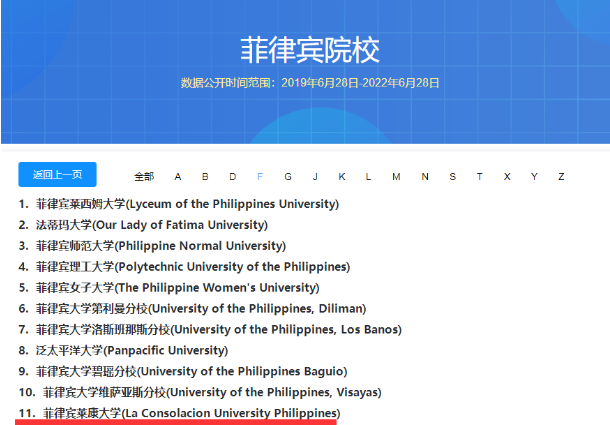Filter schools by letter S

452,177
